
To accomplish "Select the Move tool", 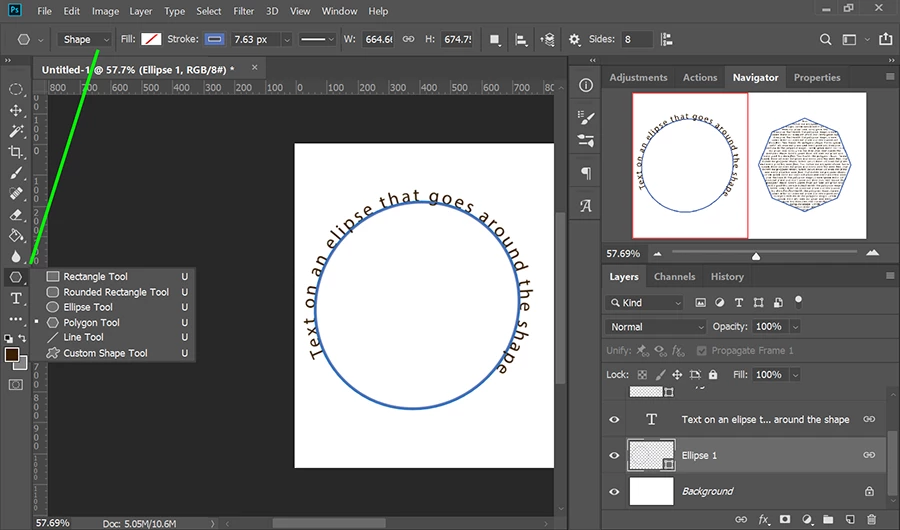I will coord(16,110).
